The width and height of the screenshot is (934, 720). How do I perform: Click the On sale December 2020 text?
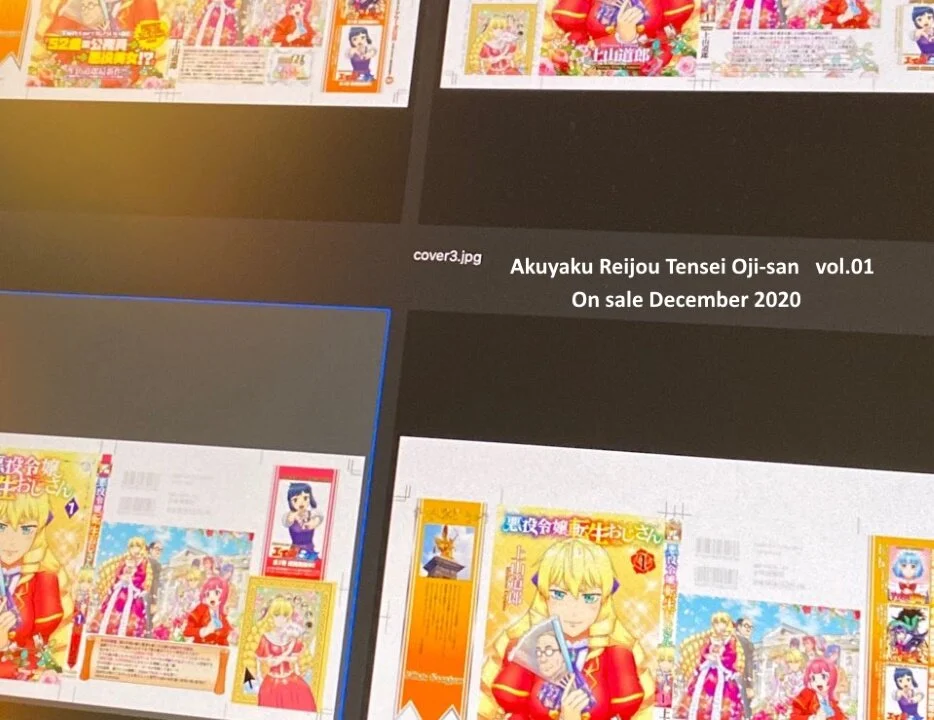[x=686, y=299]
